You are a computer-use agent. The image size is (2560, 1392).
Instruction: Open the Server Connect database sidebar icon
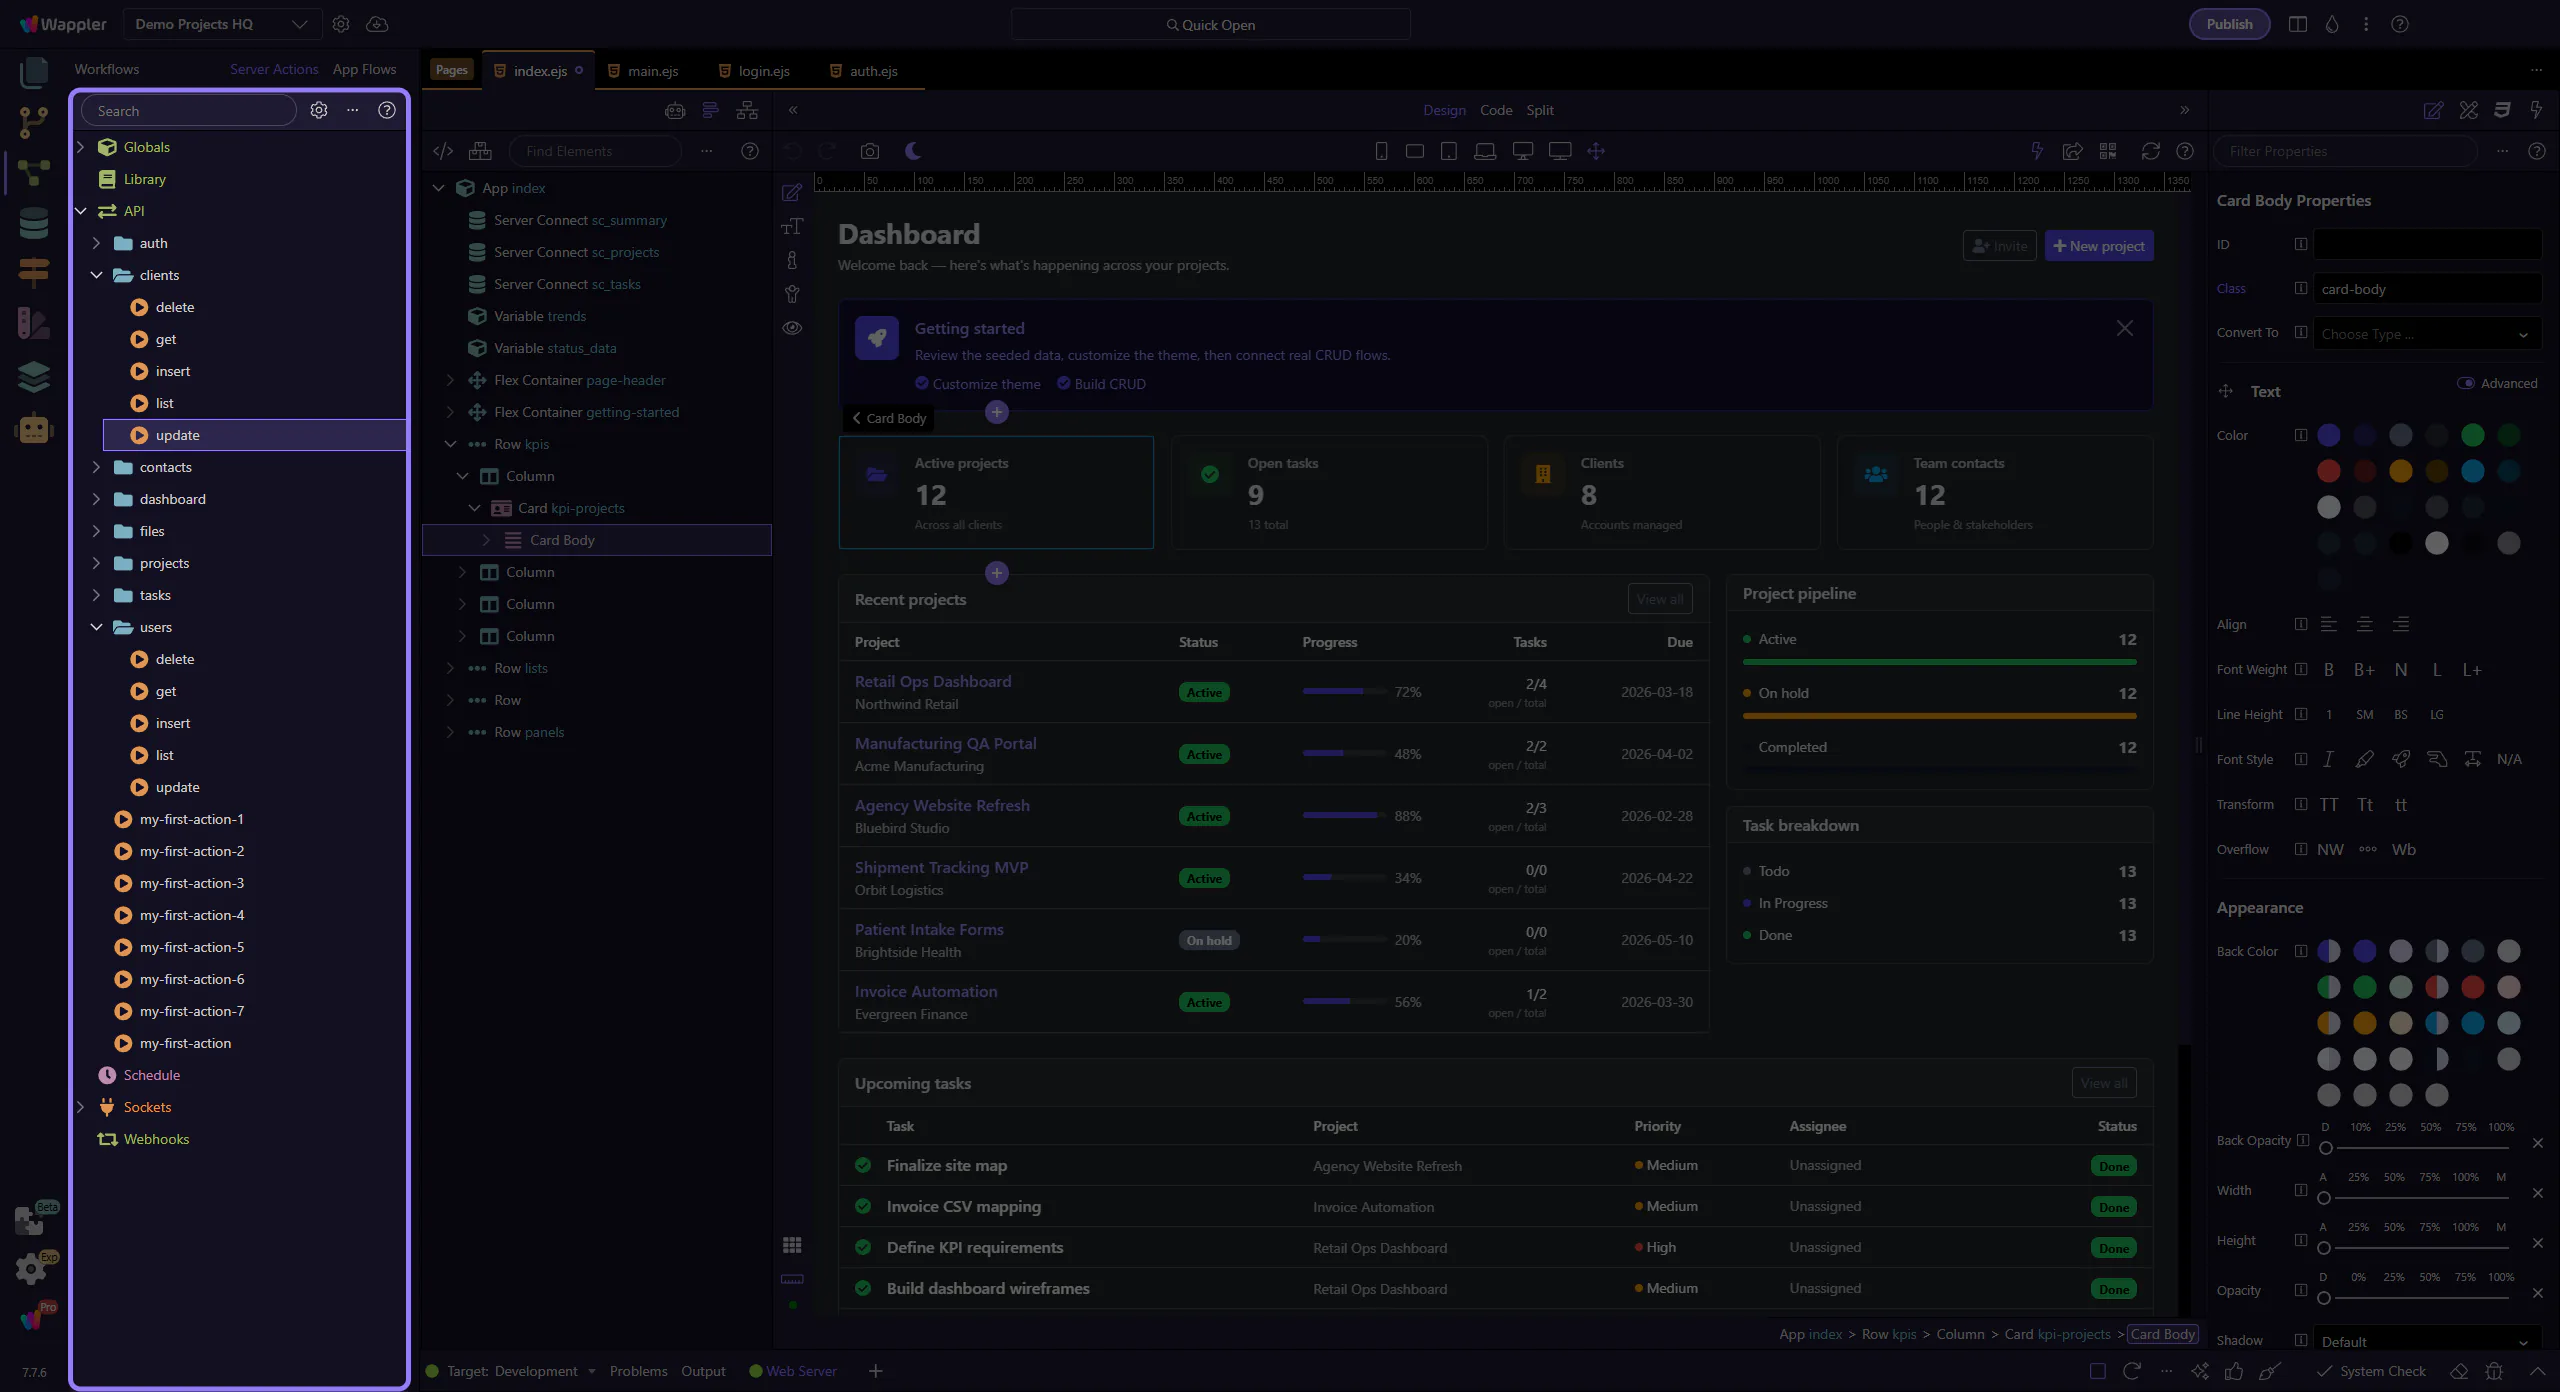pos(33,223)
